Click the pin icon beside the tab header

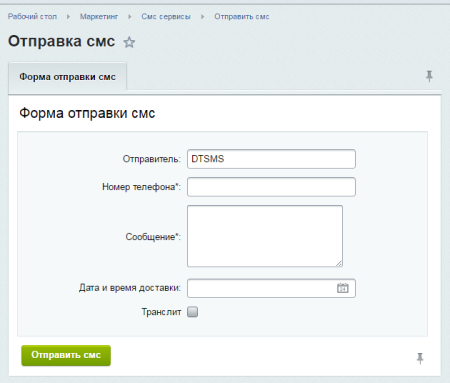[429, 76]
